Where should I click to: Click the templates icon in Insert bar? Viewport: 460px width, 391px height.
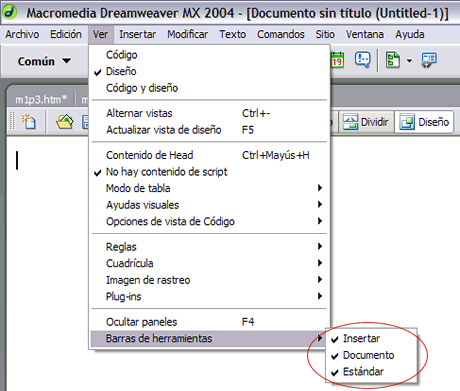[393, 60]
